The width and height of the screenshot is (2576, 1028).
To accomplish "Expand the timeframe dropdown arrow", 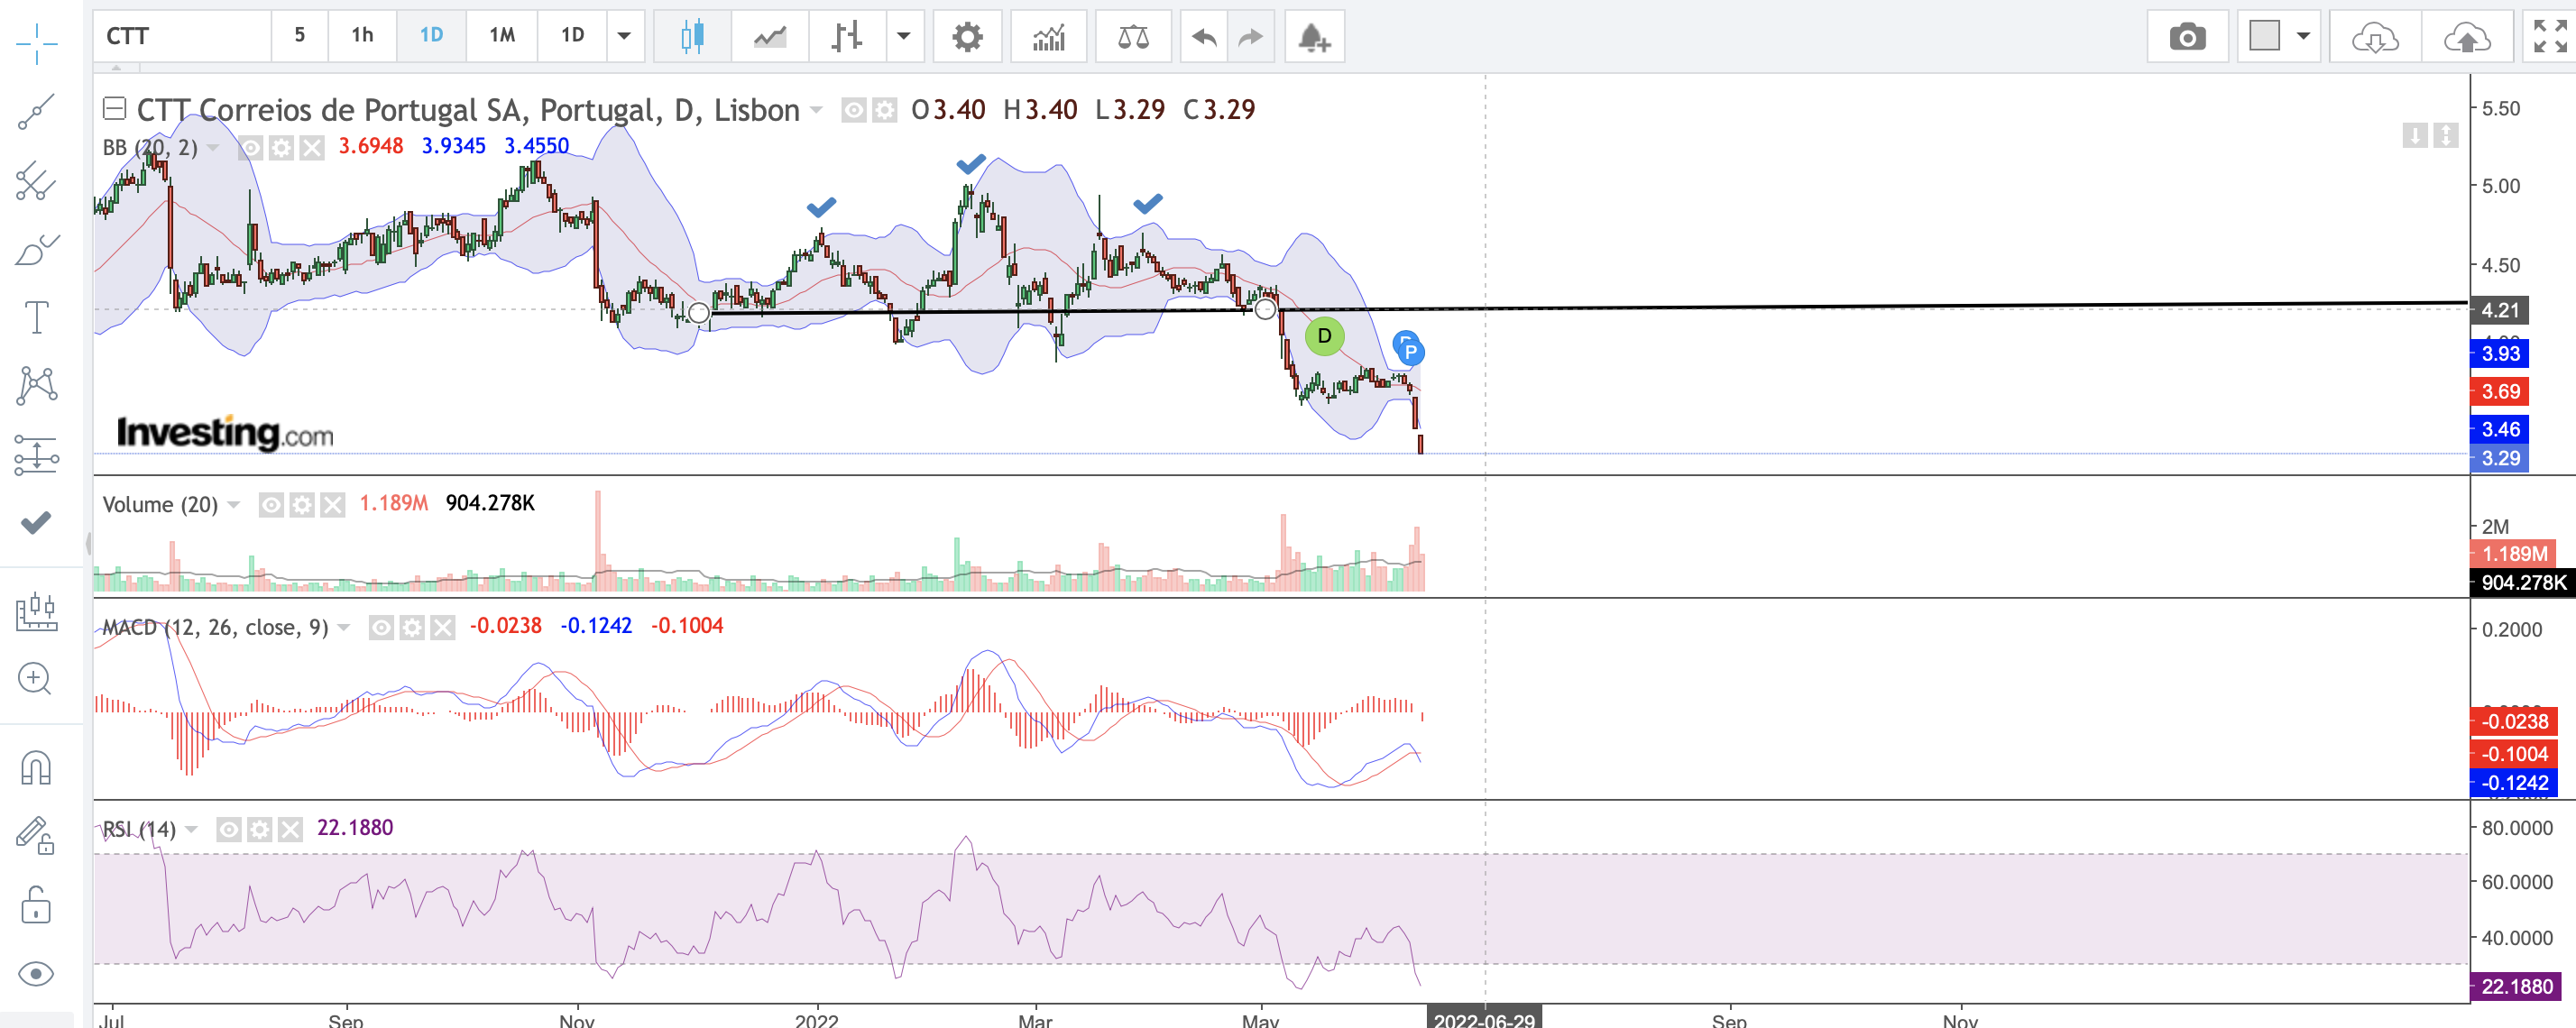I will tap(624, 36).
